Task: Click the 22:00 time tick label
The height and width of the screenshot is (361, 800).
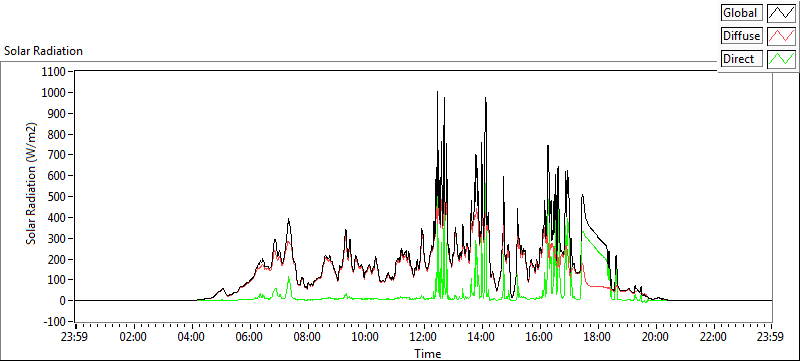Action: pyautogui.click(x=713, y=337)
